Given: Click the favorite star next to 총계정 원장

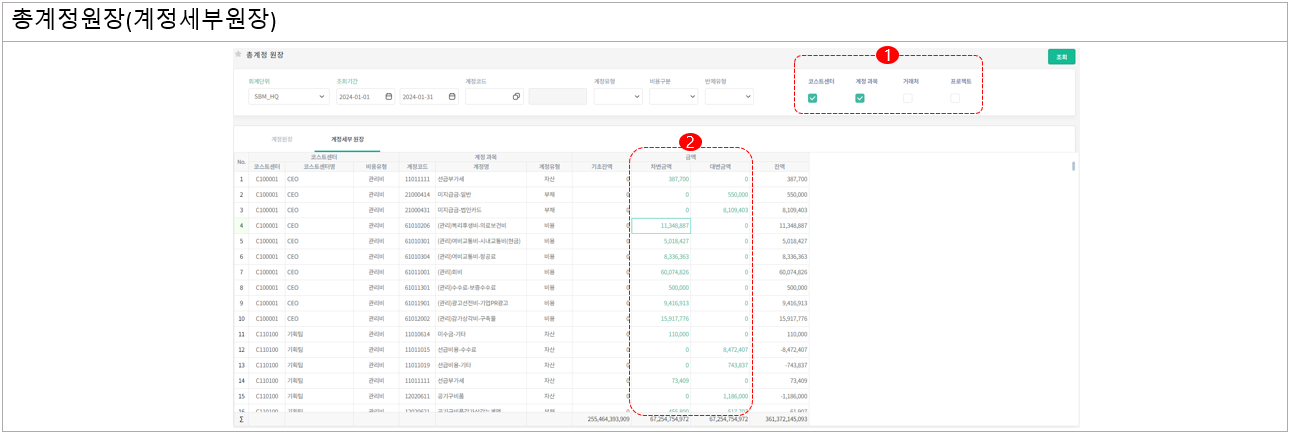Looking at the screenshot, I should coord(238,54).
